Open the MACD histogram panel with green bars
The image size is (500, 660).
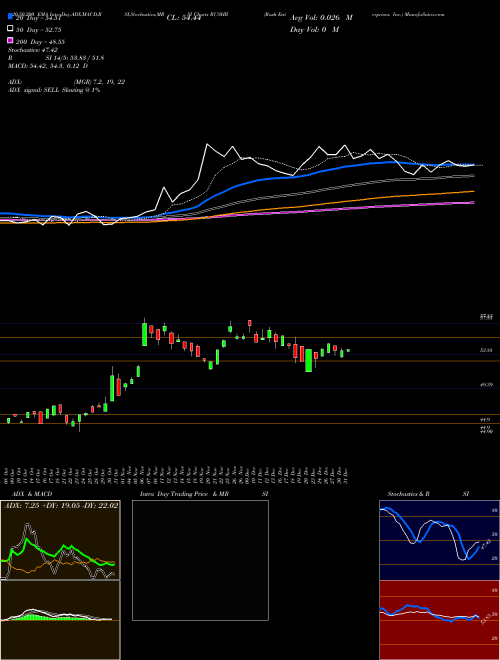[60, 620]
